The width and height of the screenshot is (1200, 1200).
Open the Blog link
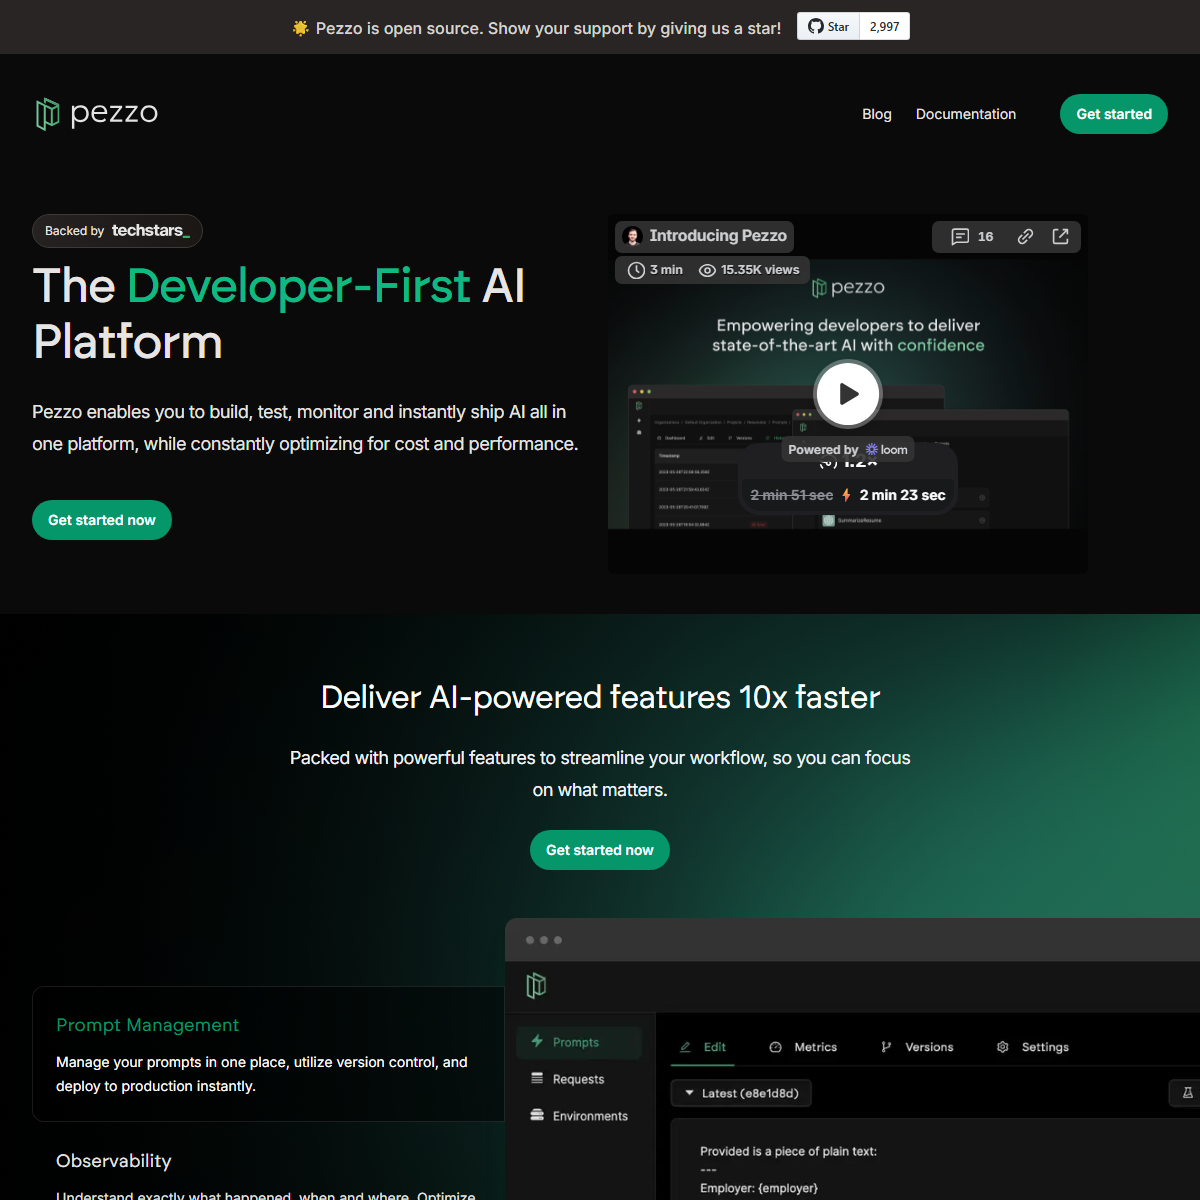(876, 114)
